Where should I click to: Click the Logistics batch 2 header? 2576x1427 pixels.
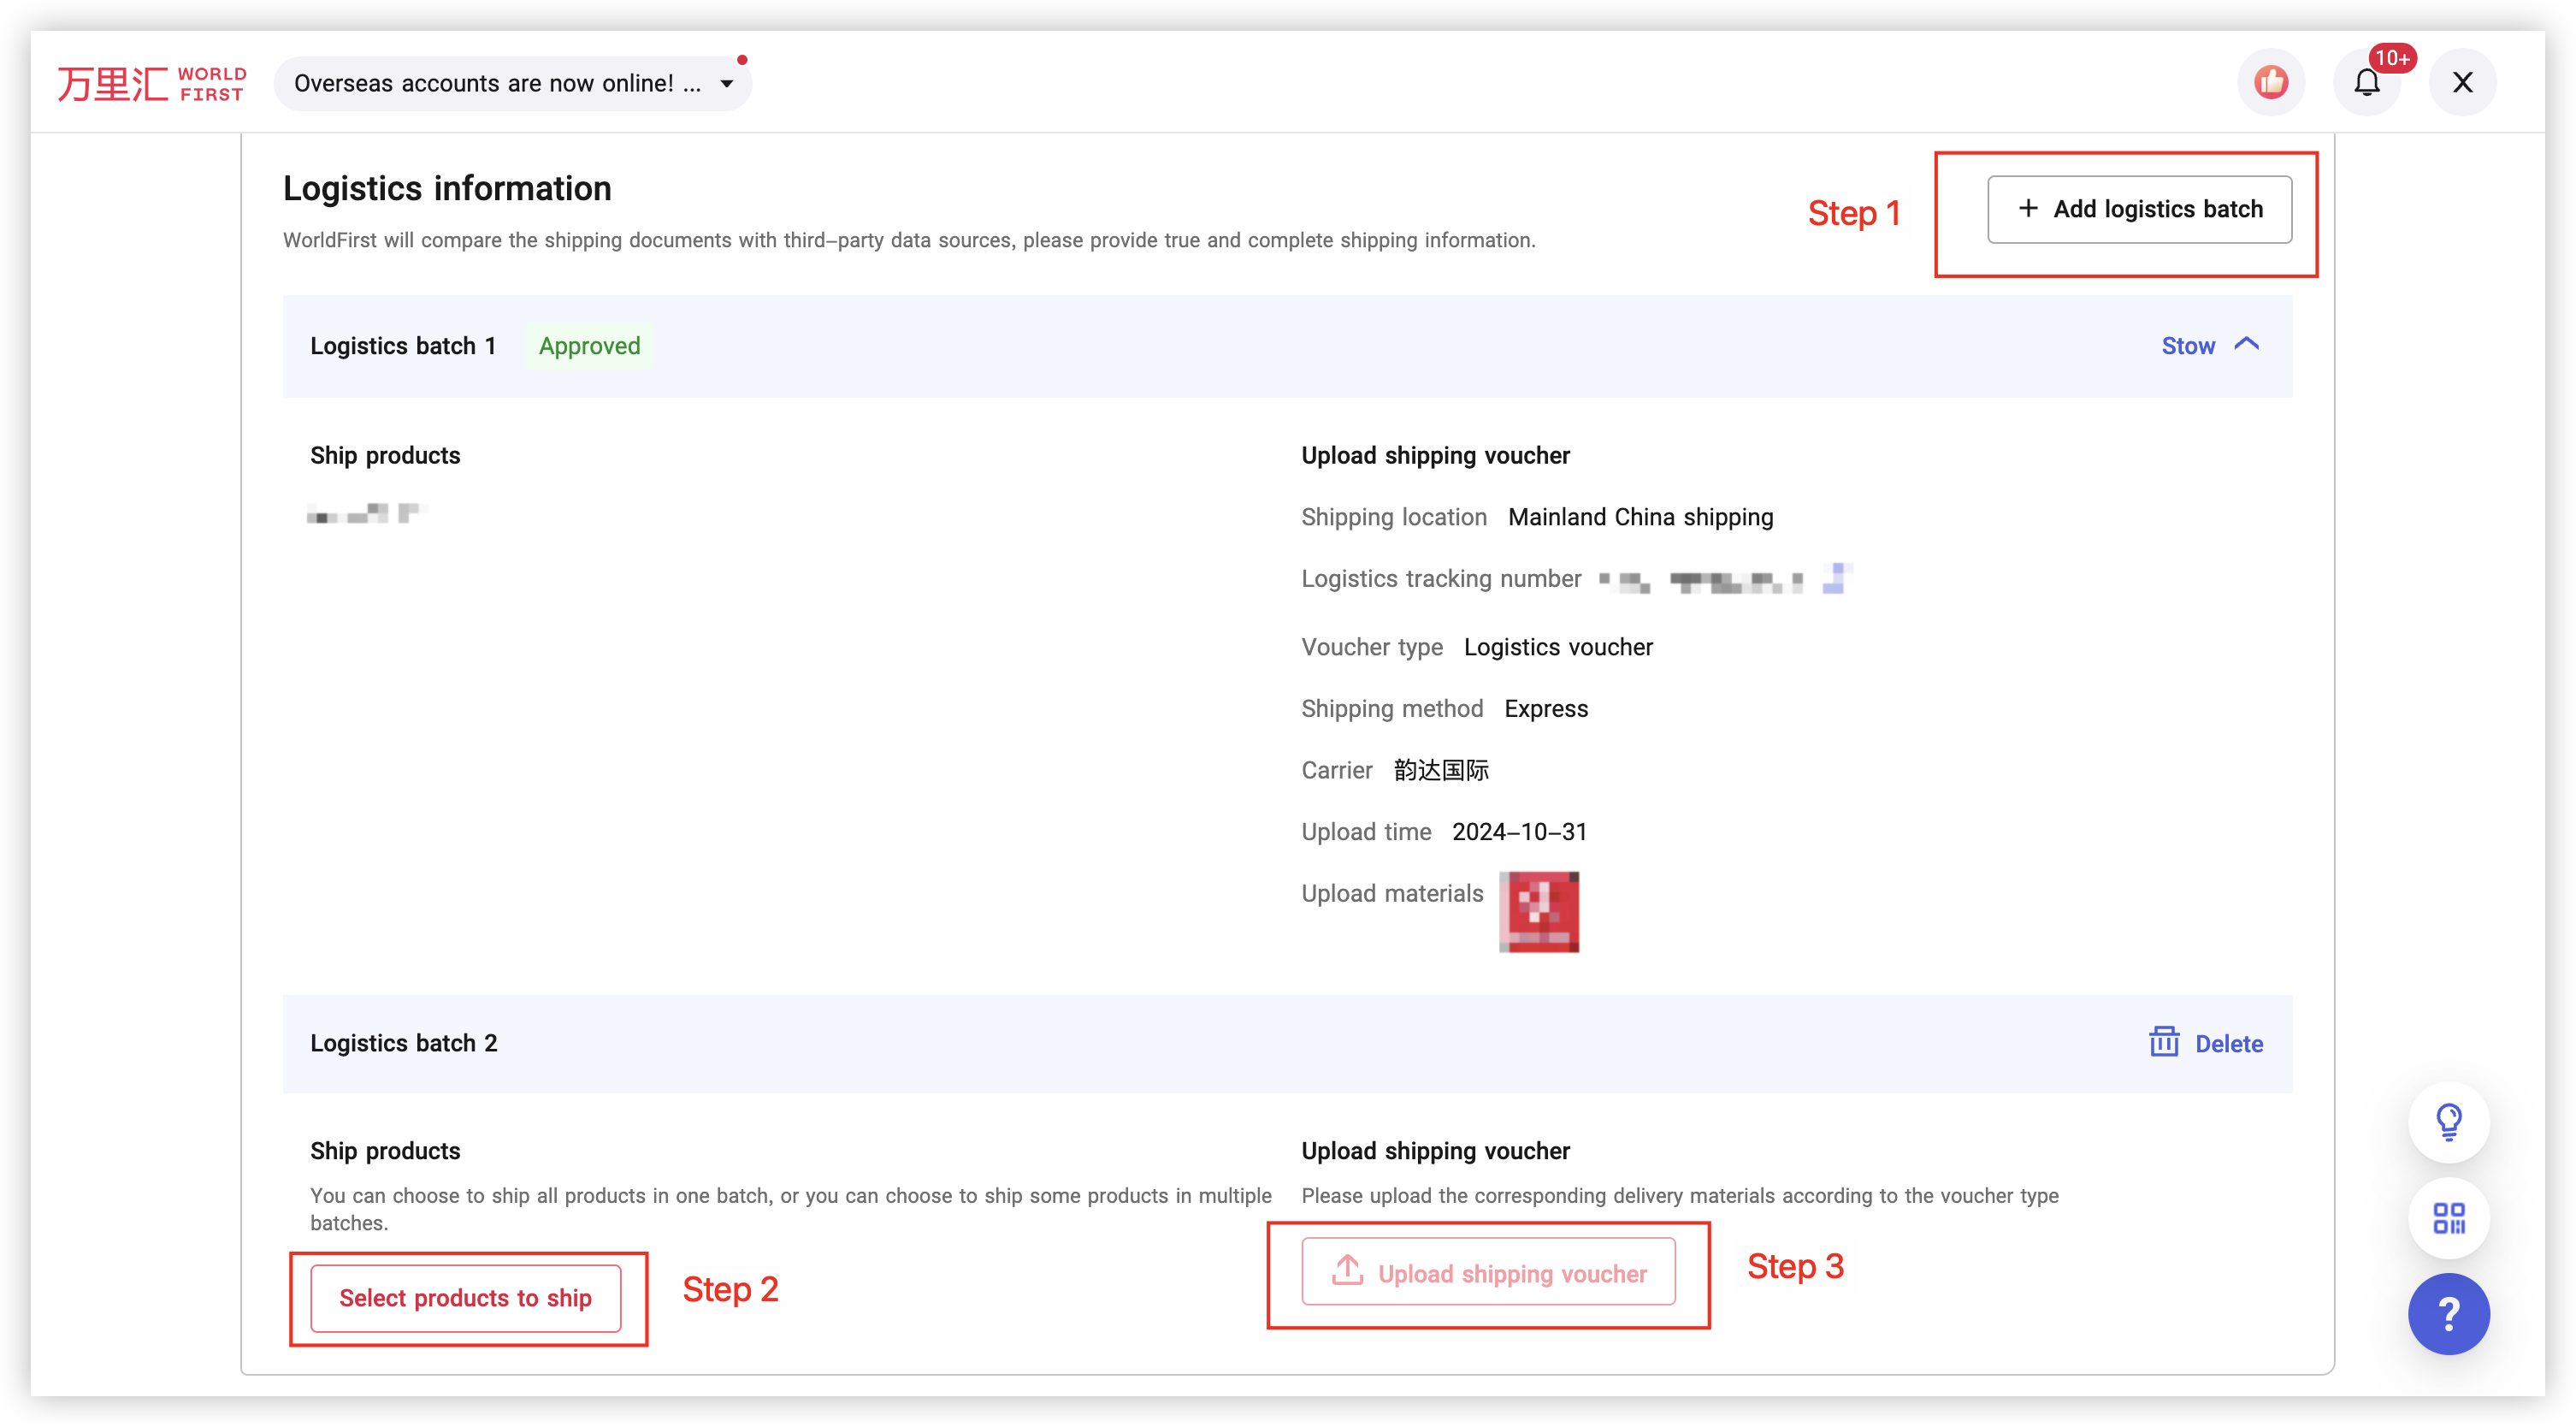403,1043
